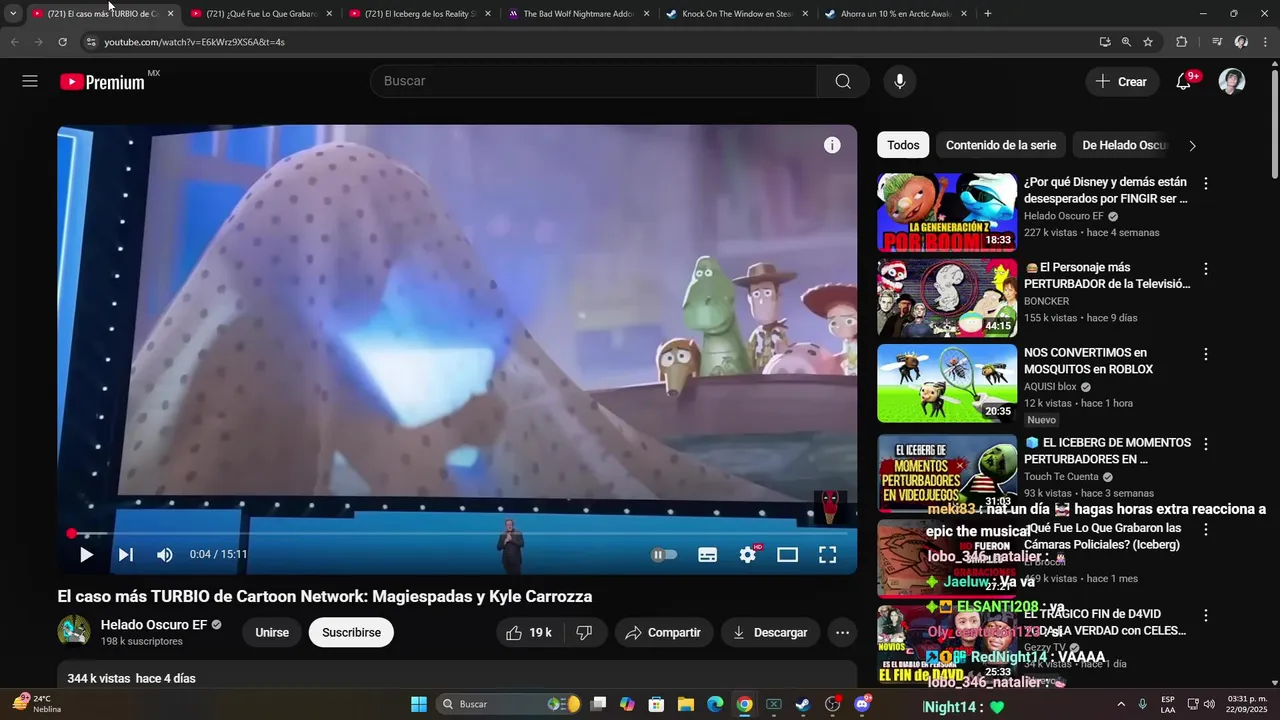Screen dimensions: 1280x720
Task: Open the player settings gear
Action: [748, 554]
